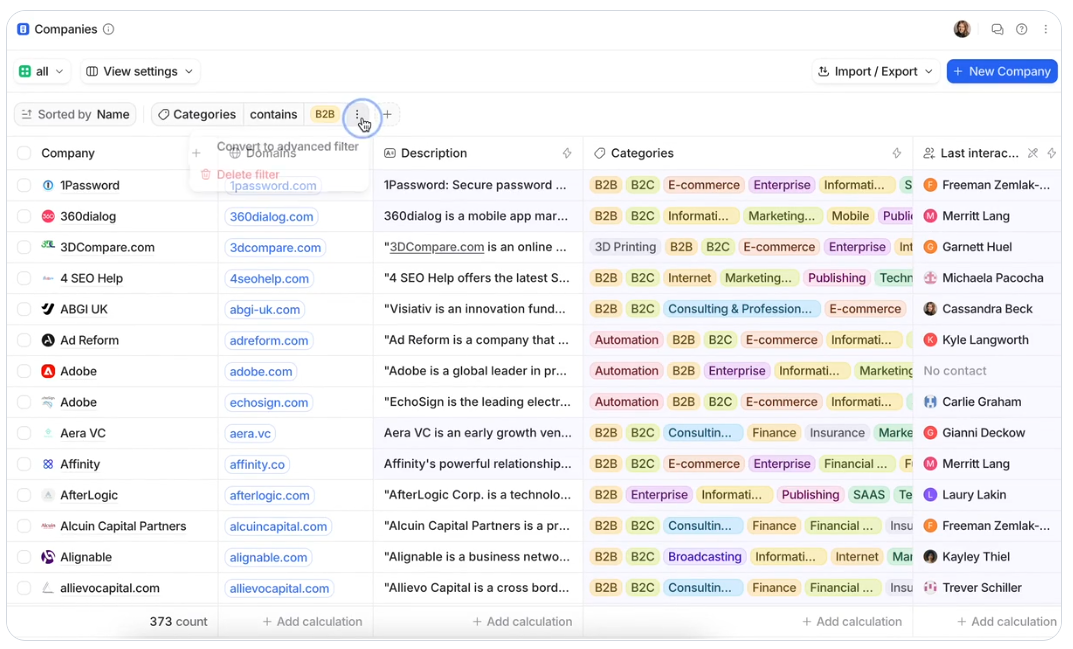Viewport: 1073px width, 649px height.
Task: Add calculation under Description column
Action: (x=522, y=622)
